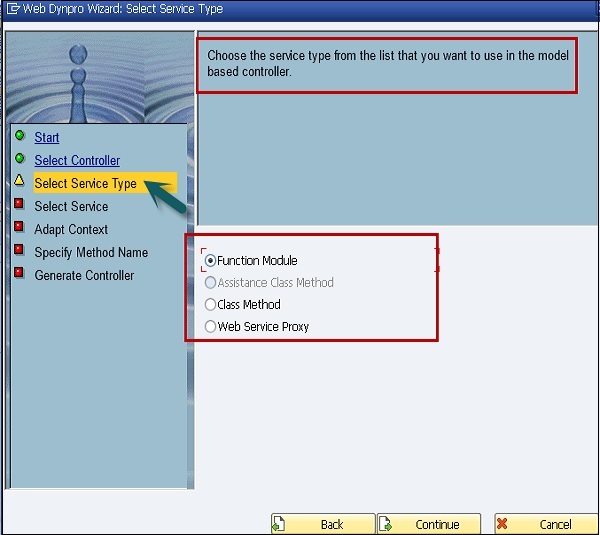600x535 pixels.
Task: Click the red icon next to Generate Controller
Action: pos(20,274)
